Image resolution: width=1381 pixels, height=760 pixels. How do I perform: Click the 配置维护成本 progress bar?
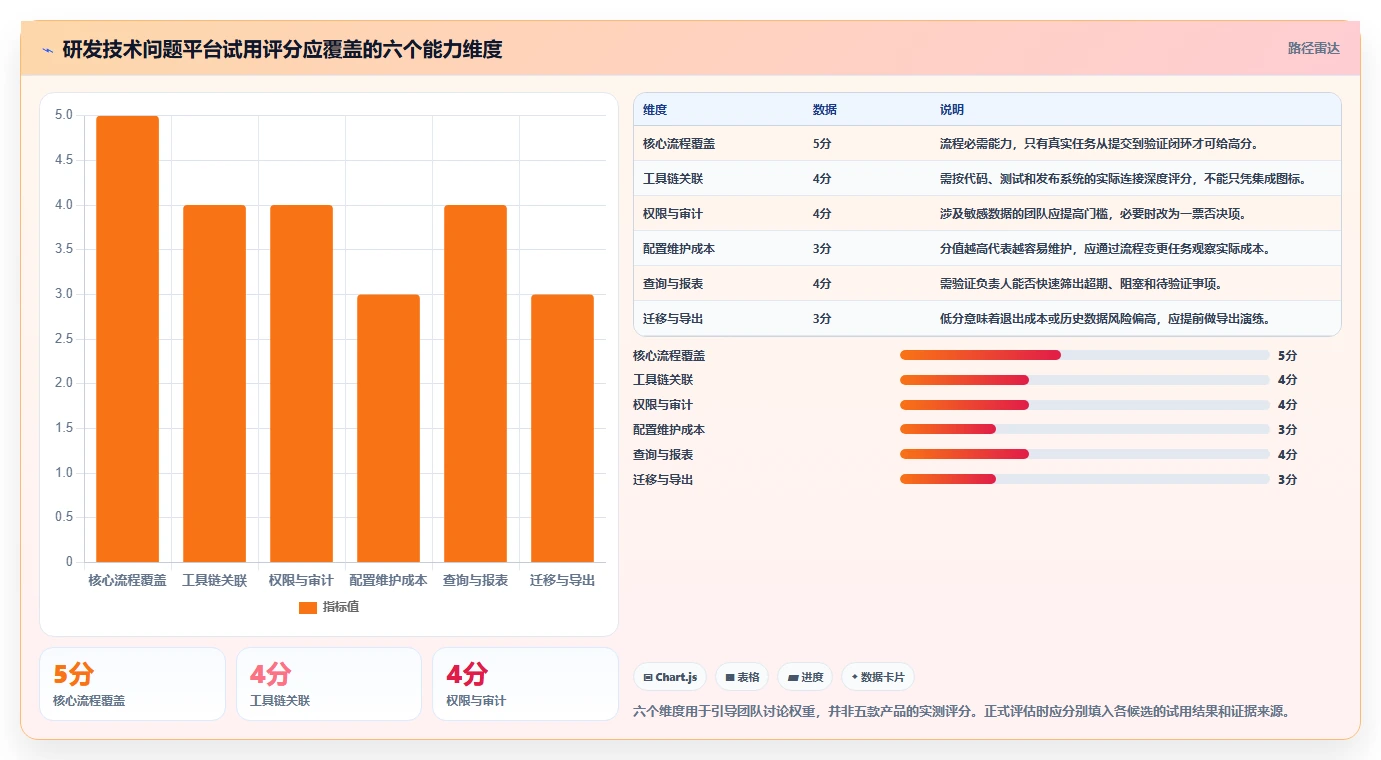click(1084, 430)
